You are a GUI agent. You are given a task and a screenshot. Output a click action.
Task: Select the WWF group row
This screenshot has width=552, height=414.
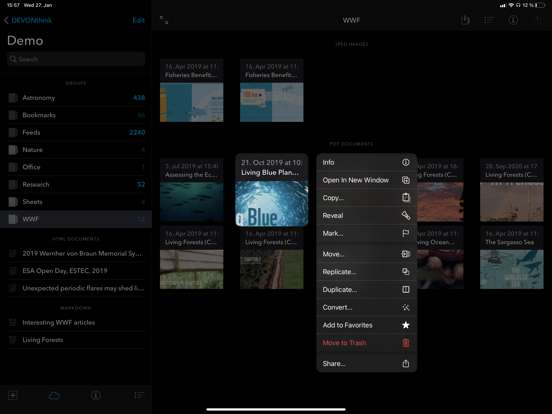[76, 219]
